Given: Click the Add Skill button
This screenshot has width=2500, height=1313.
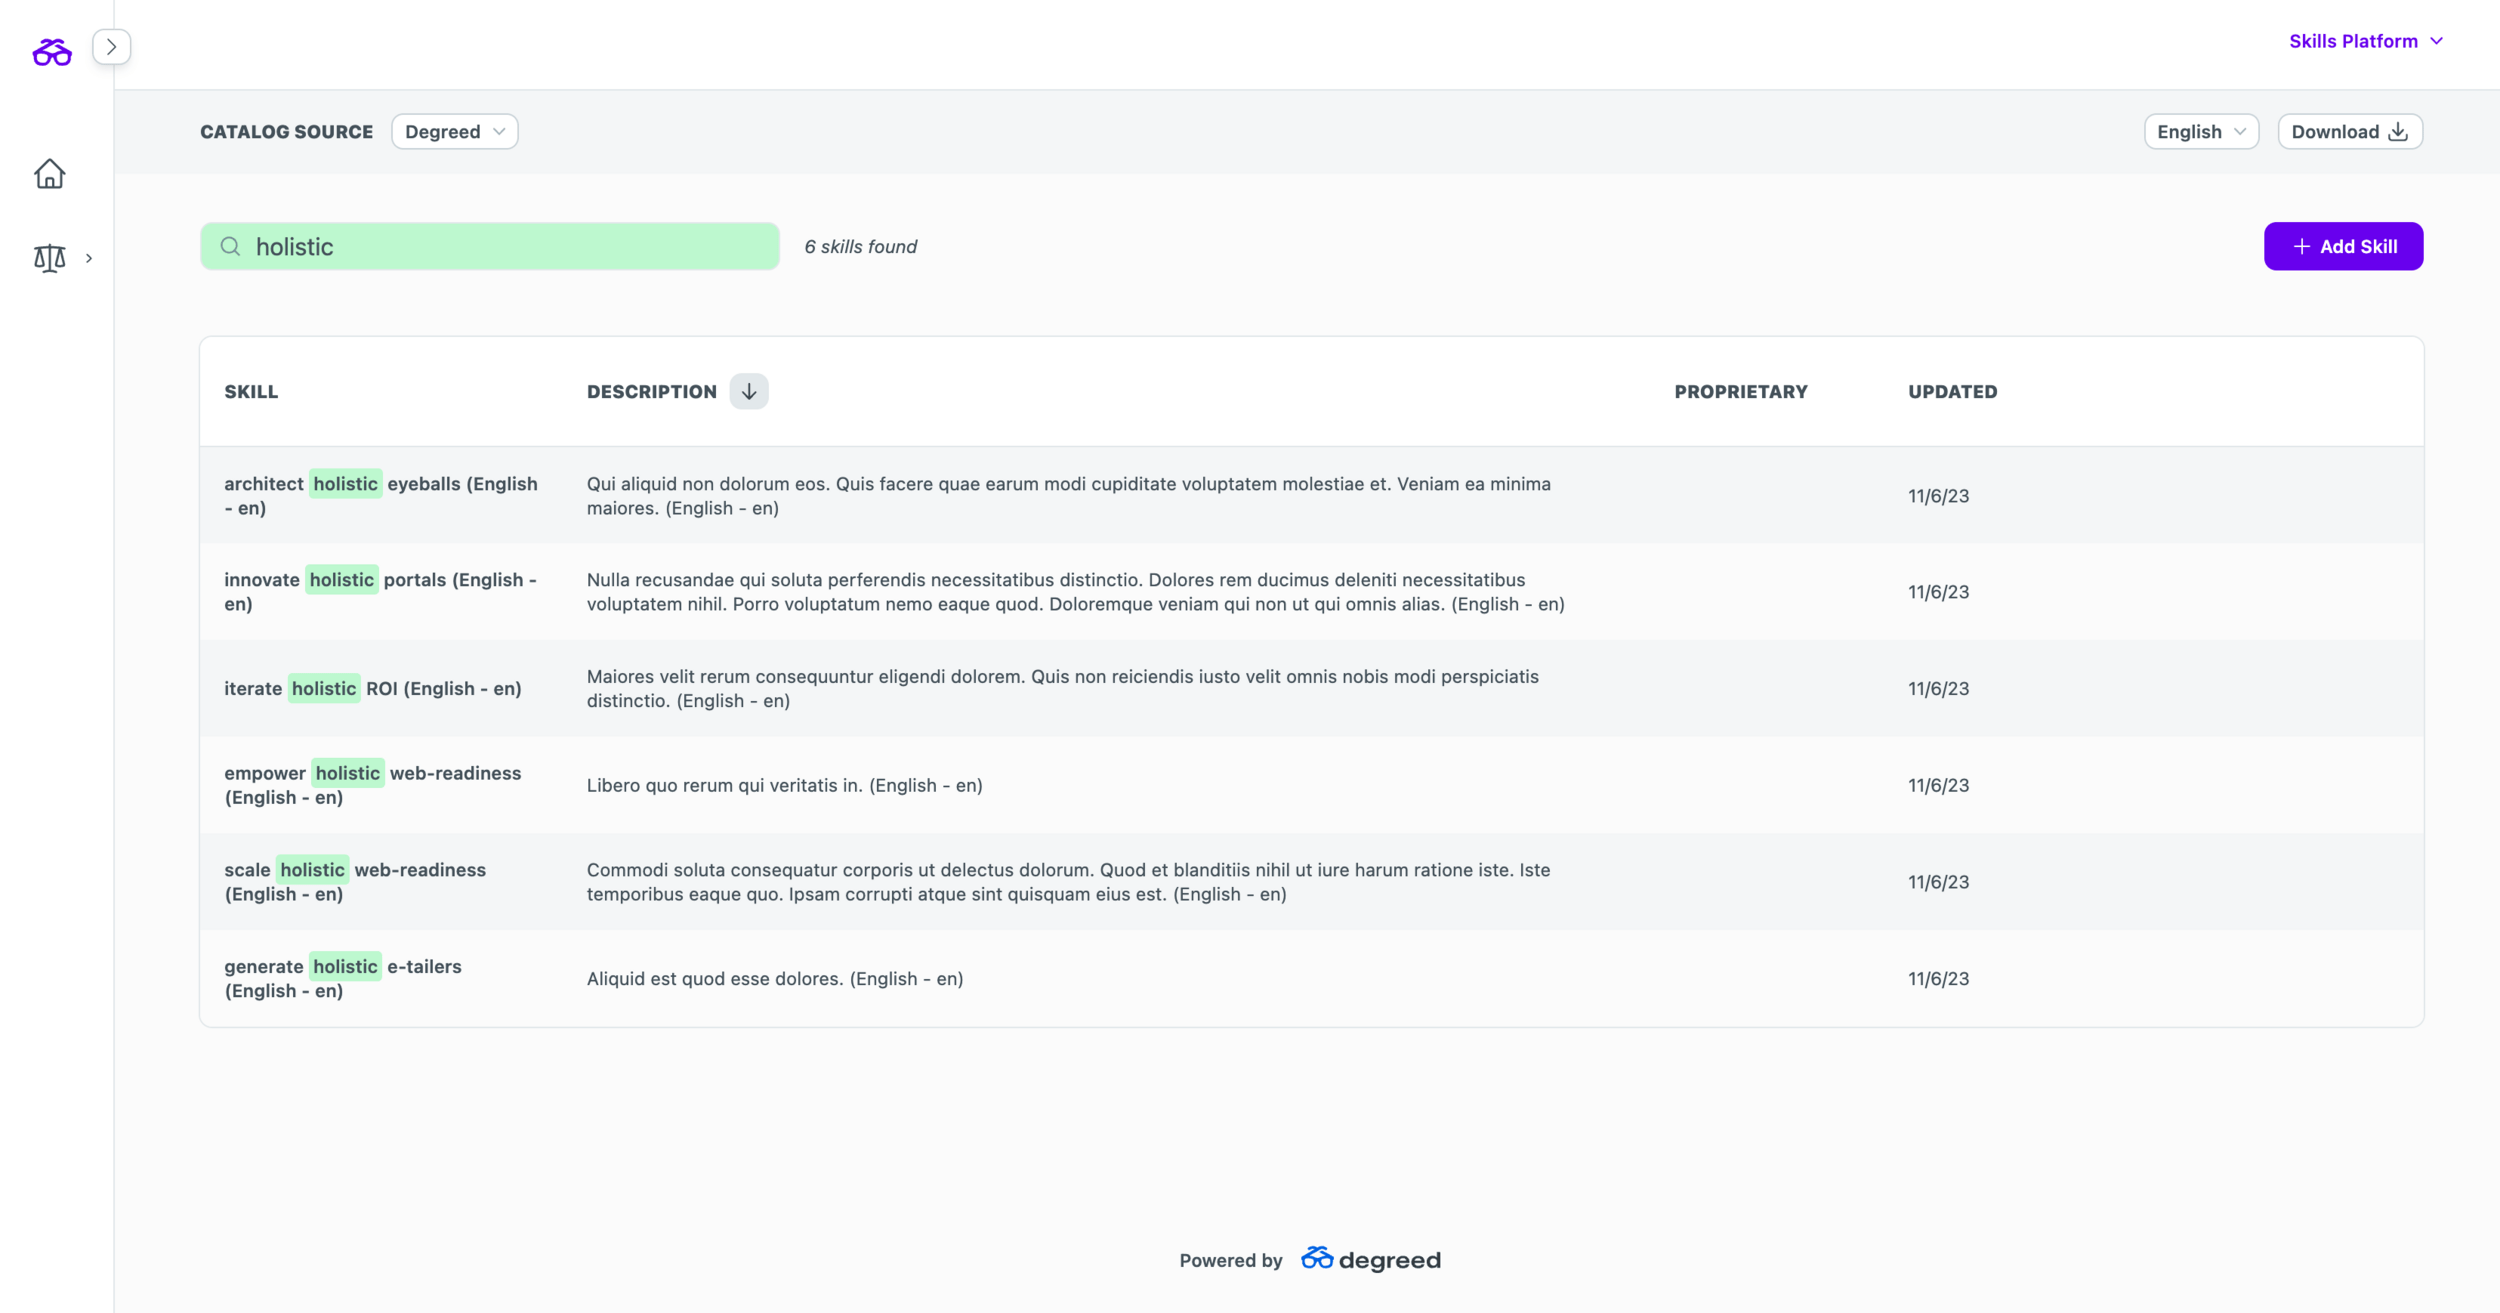Looking at the screenshot, I should [2342, 246].
